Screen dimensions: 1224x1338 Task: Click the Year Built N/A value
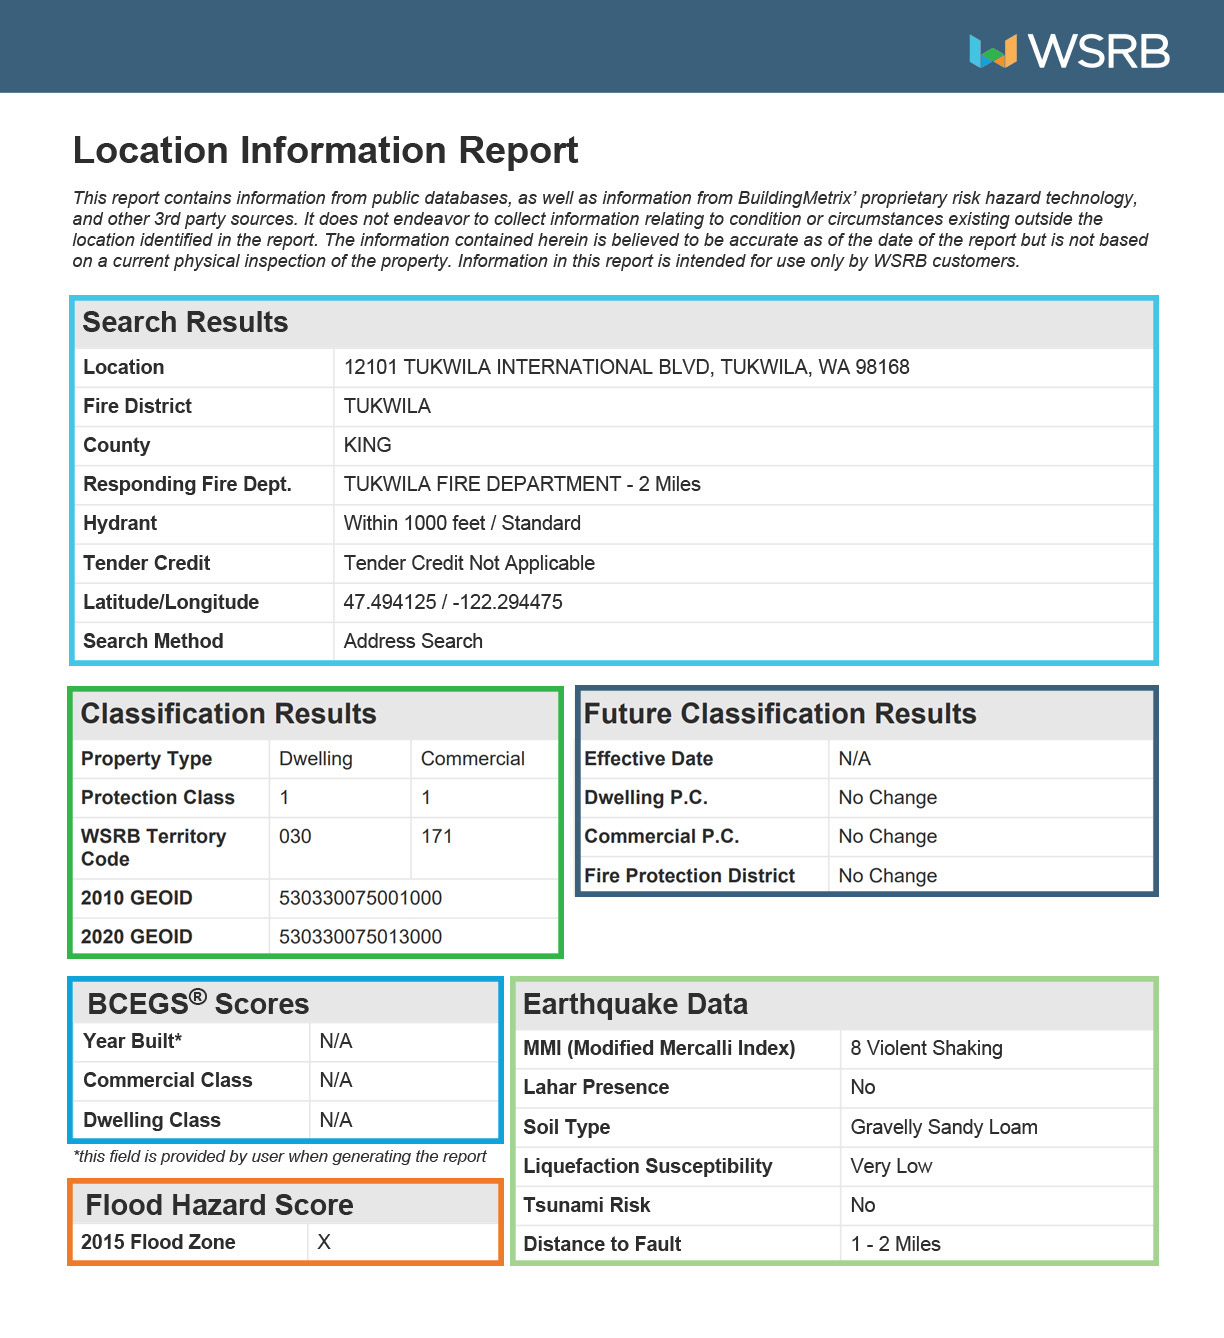coord(336,1041)
